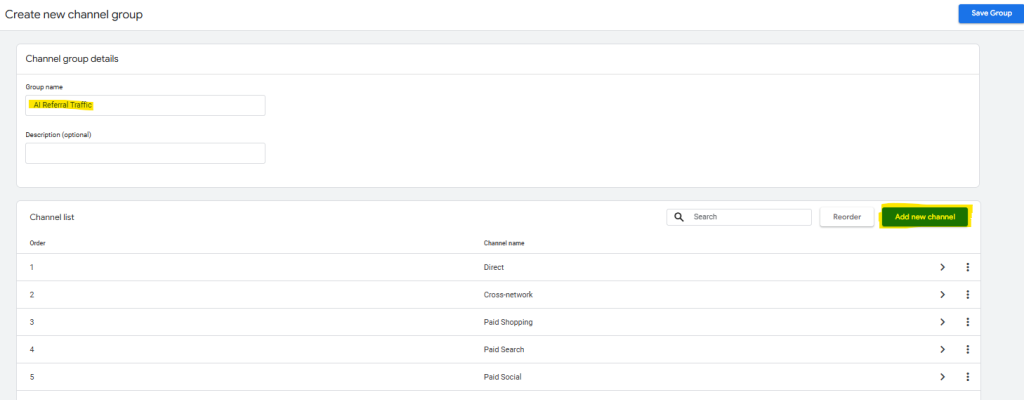Open the three-dot menu for Paid Shopping
The height and width of the screenshot is (400, 1024).
coord(967,322)
